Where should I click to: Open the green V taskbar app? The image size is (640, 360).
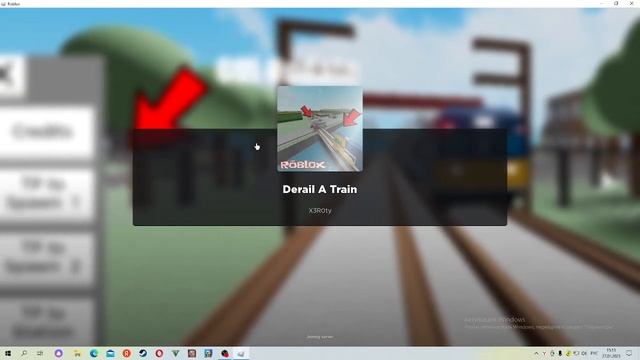pyautogui.click(x=176, y=353)
